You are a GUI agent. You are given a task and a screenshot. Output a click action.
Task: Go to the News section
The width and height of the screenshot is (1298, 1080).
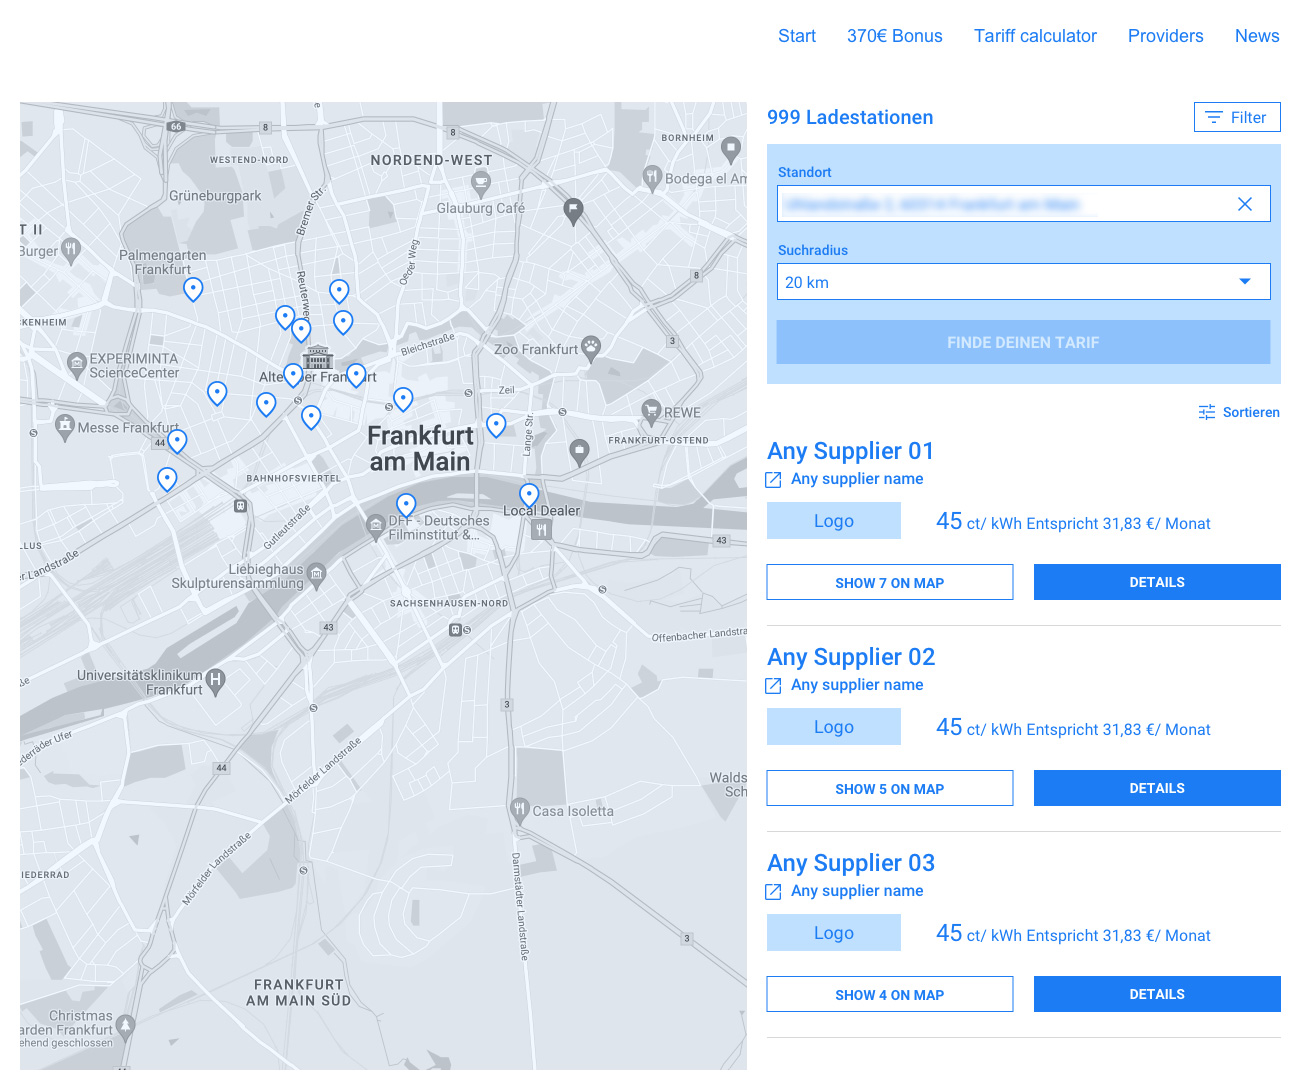coord(1257,36)
